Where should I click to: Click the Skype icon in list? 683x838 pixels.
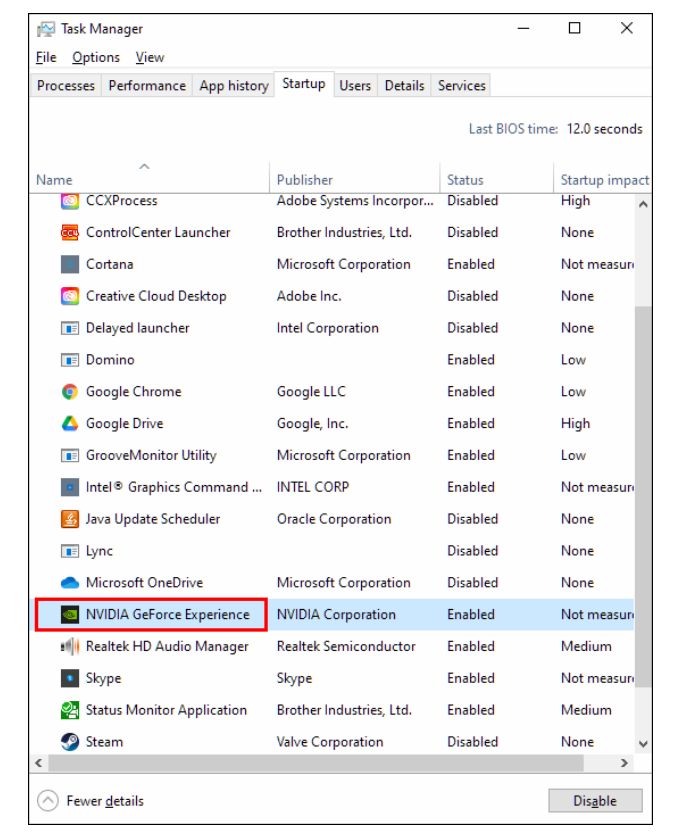[x=70, y=678]
